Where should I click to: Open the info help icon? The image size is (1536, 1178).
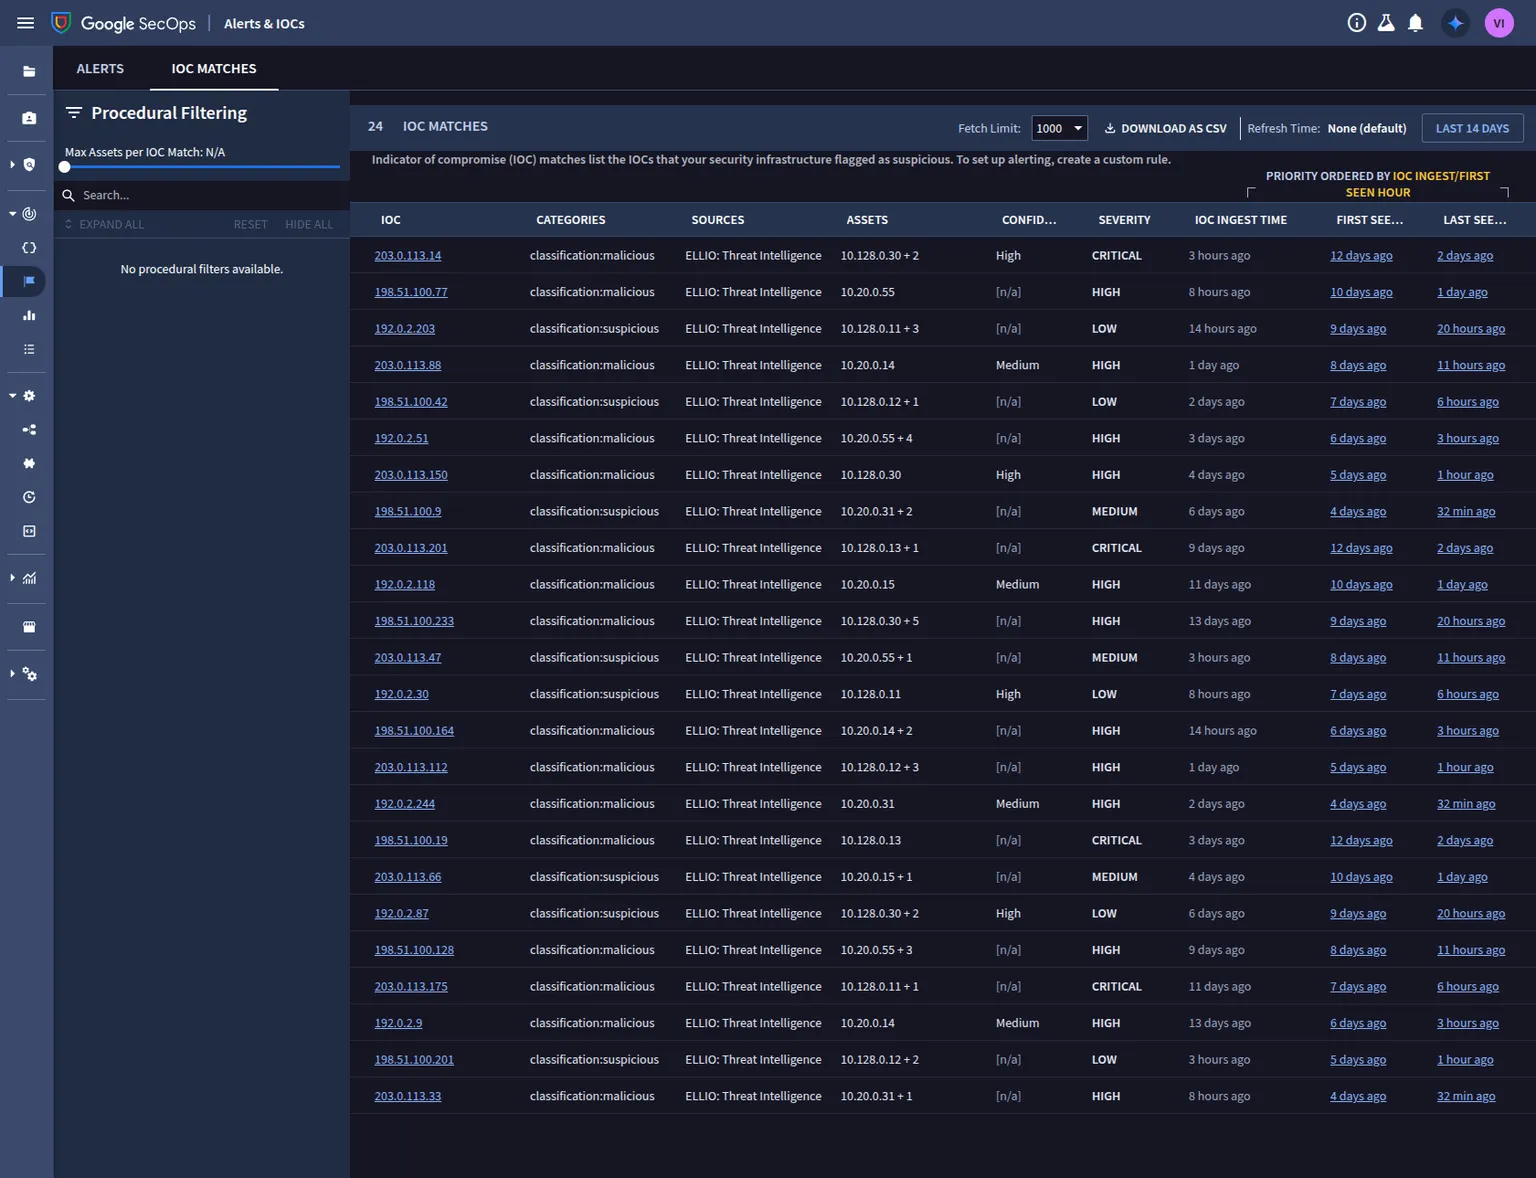tap(1357, 23)
